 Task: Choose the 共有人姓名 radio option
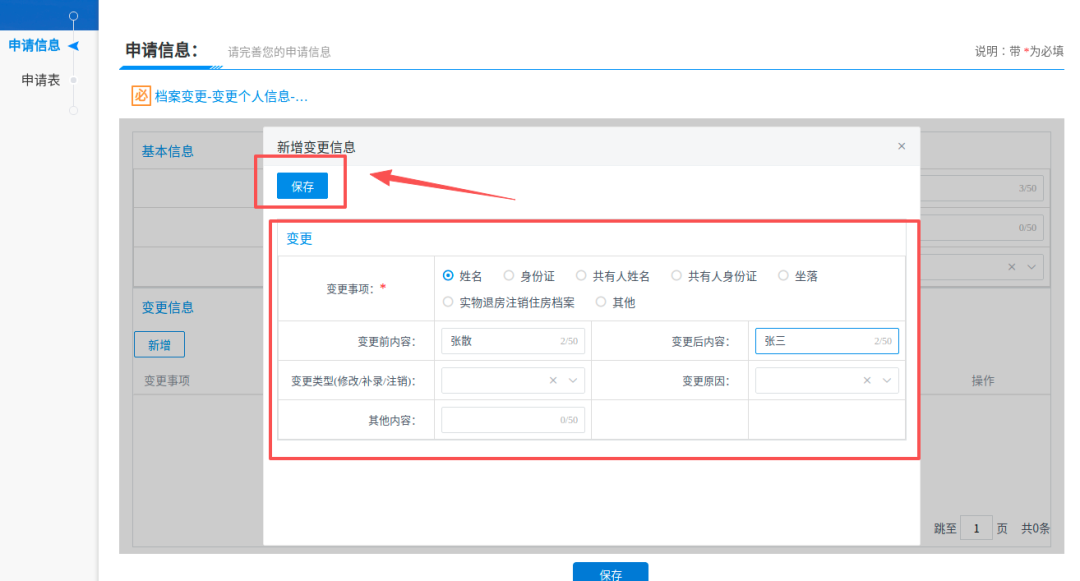(x=581, y=276)
